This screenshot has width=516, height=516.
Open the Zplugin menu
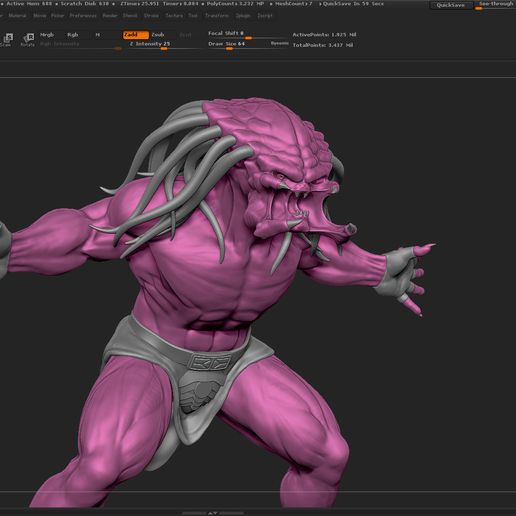pyautogui.click(x=243, y=16)
